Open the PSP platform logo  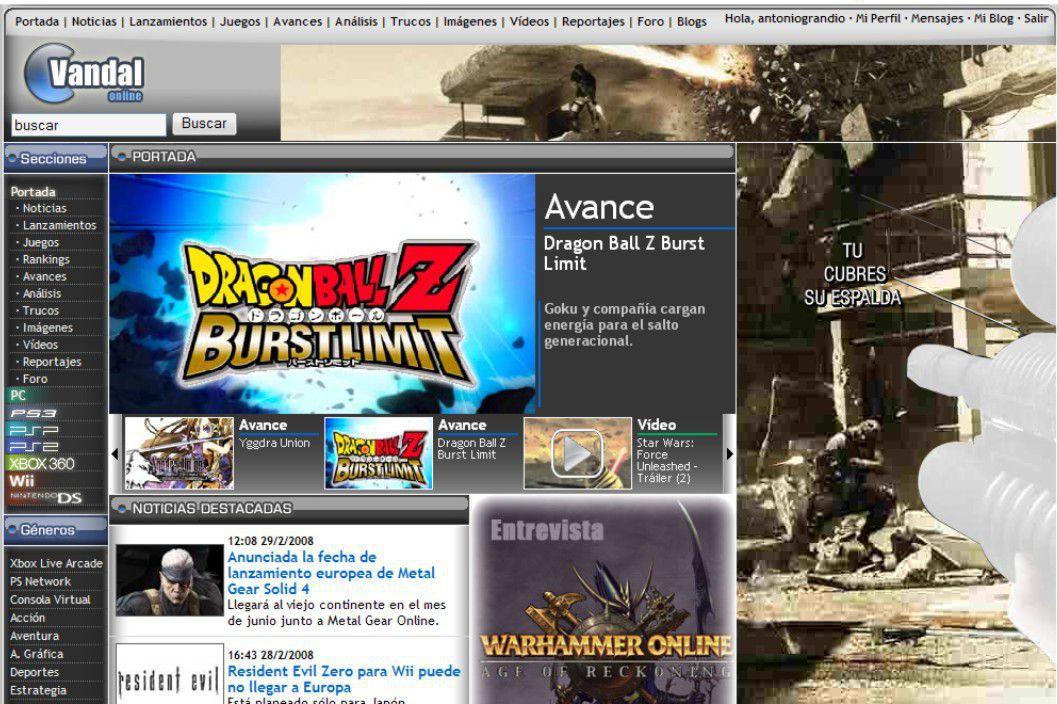33,430
